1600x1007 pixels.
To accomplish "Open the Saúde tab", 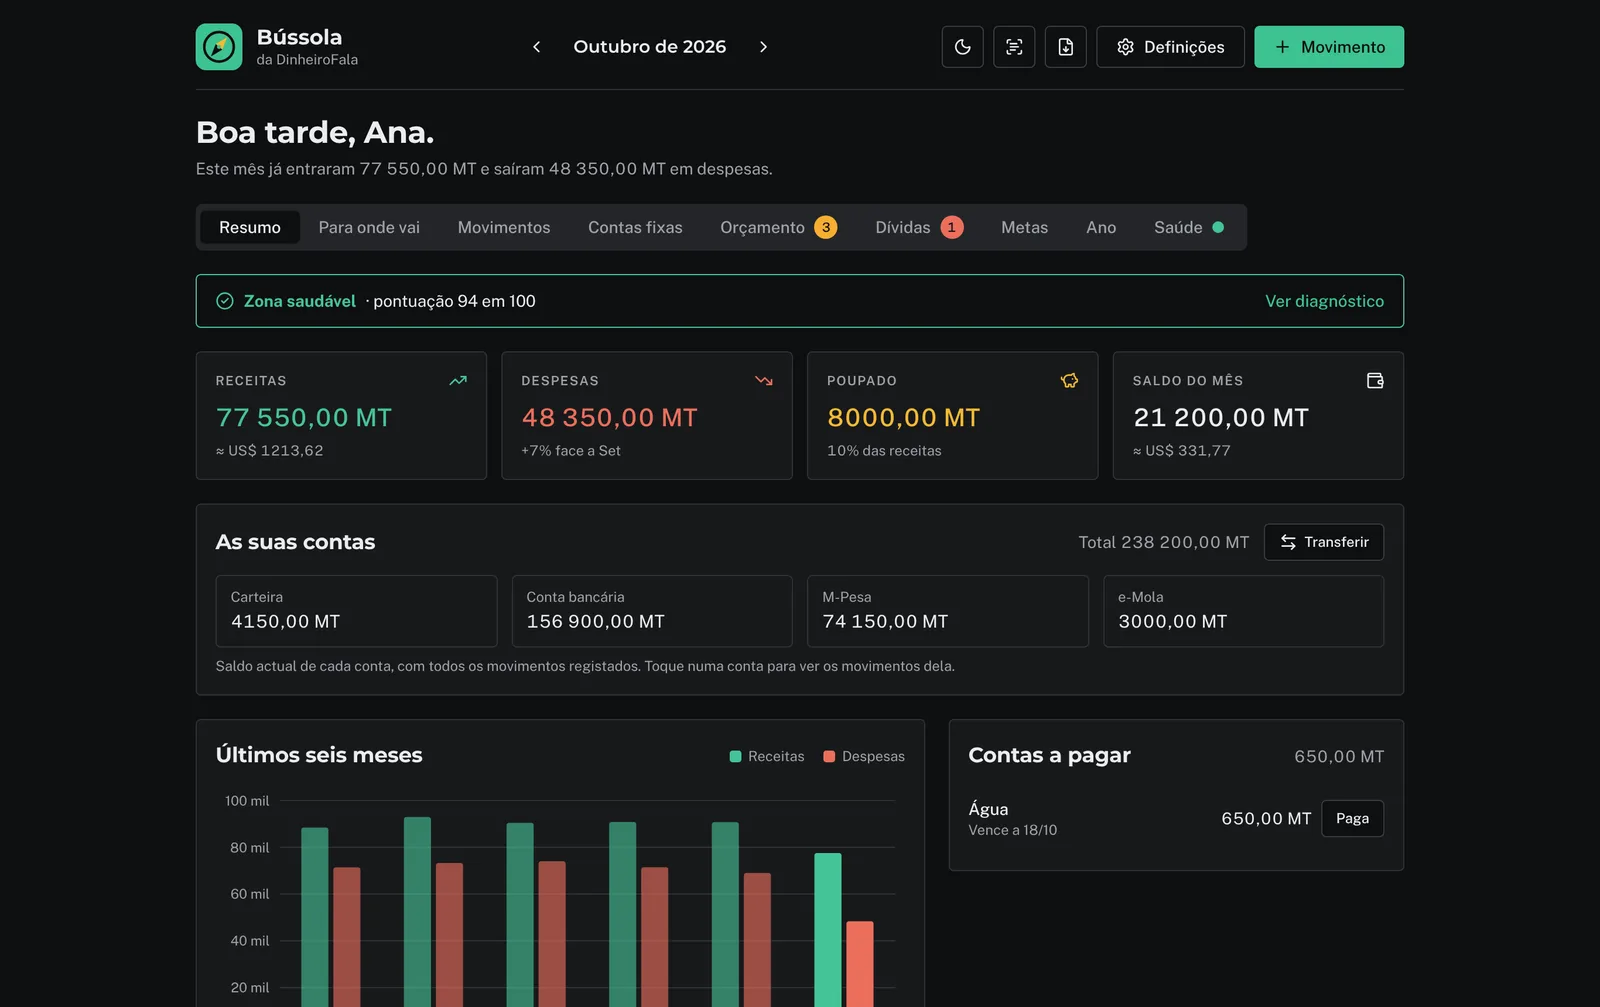I will (x=1189, y=227).
